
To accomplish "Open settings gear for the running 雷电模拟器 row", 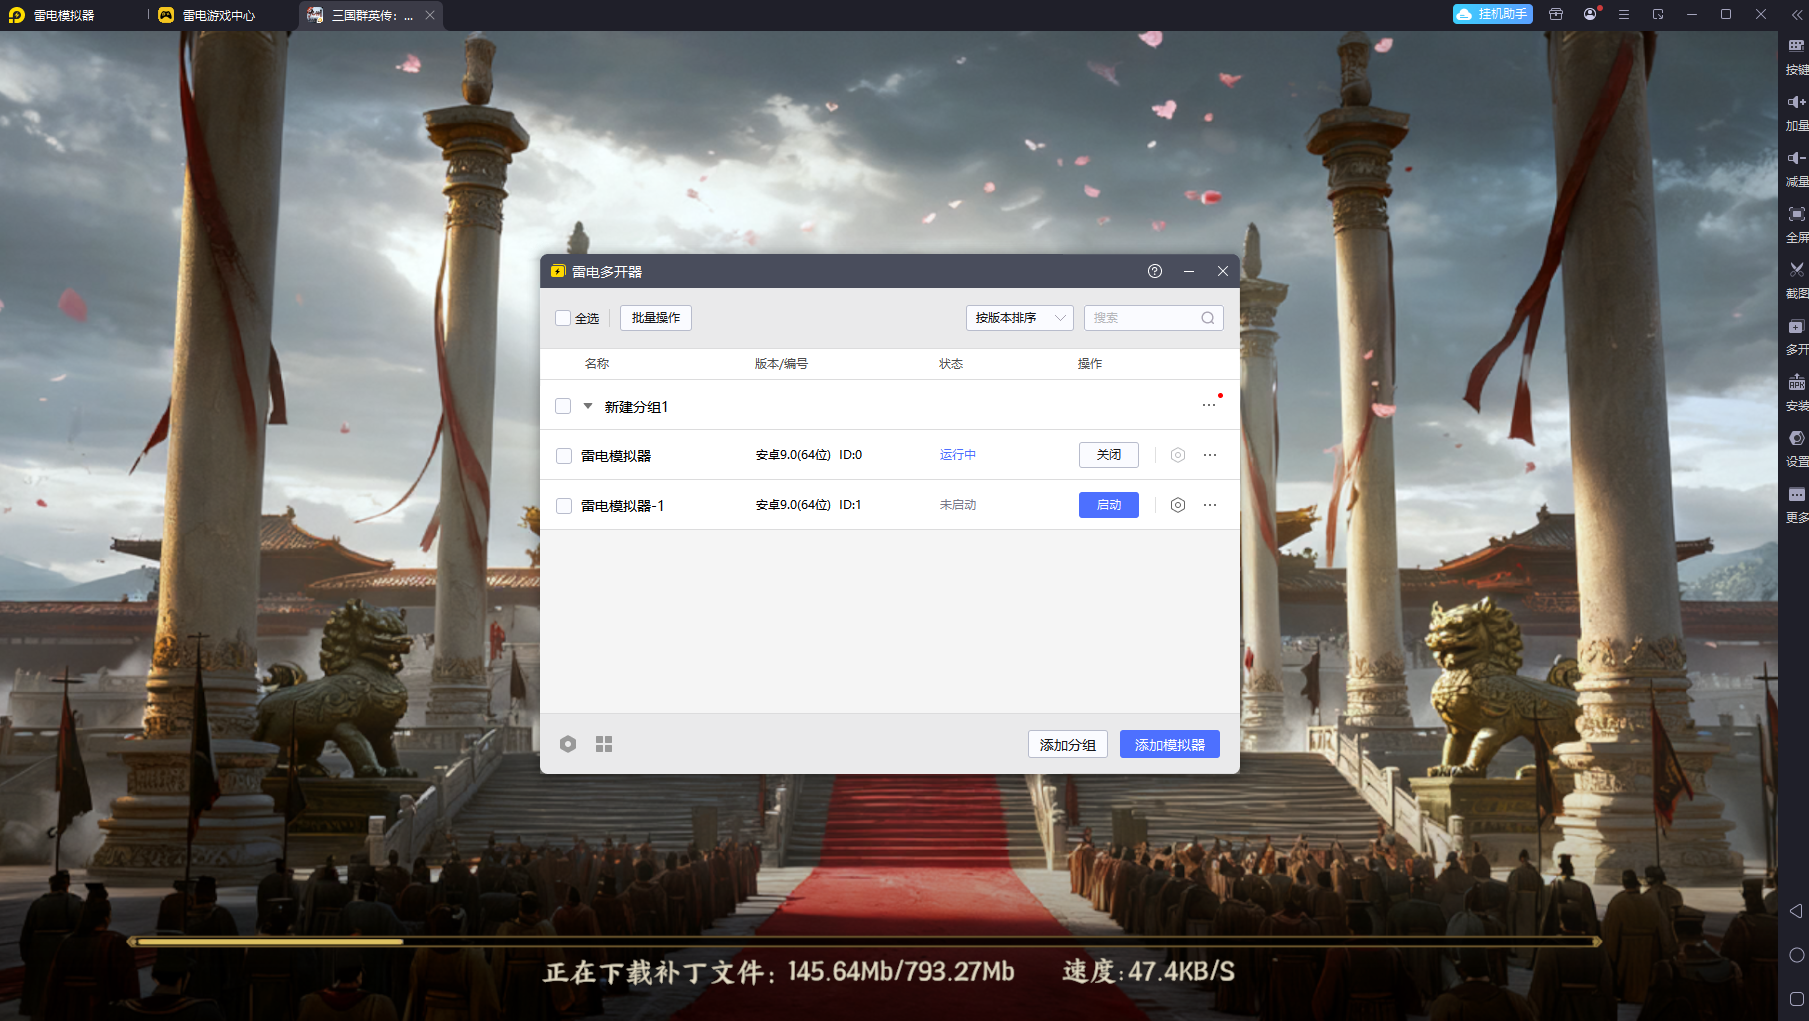I will pos(1178,455).
